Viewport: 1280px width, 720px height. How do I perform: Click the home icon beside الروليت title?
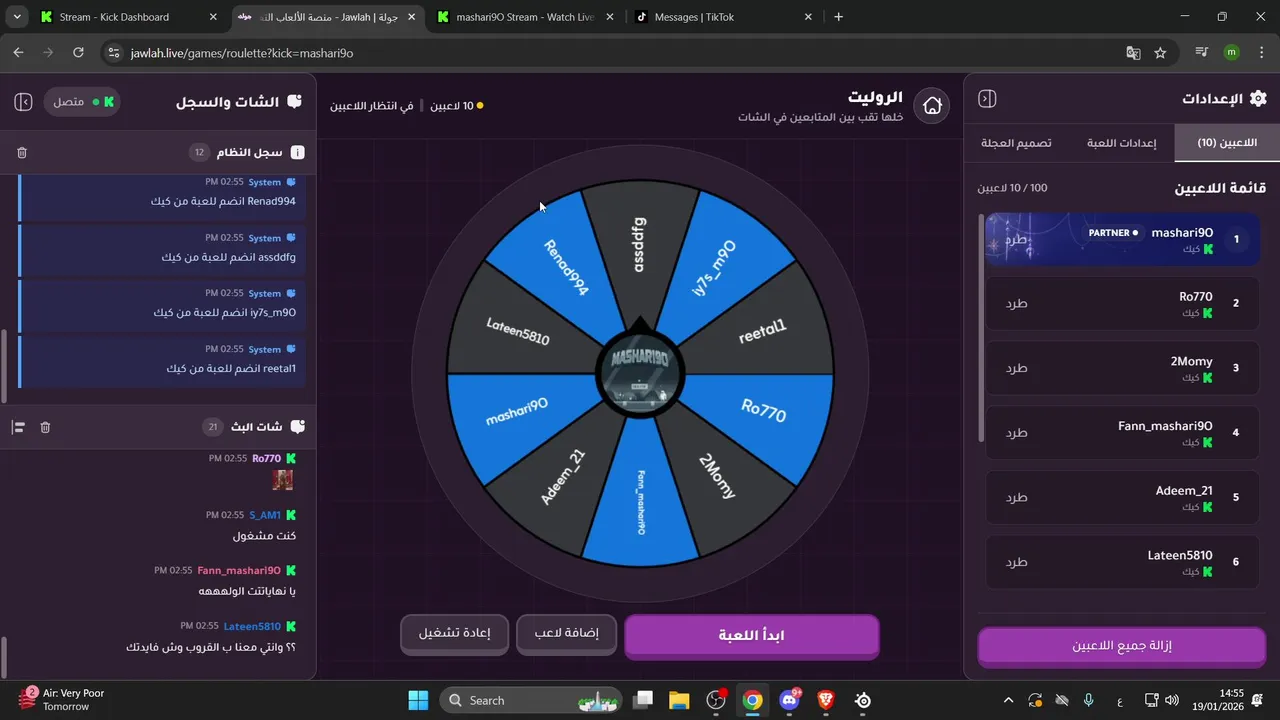(x=932, y=105)
